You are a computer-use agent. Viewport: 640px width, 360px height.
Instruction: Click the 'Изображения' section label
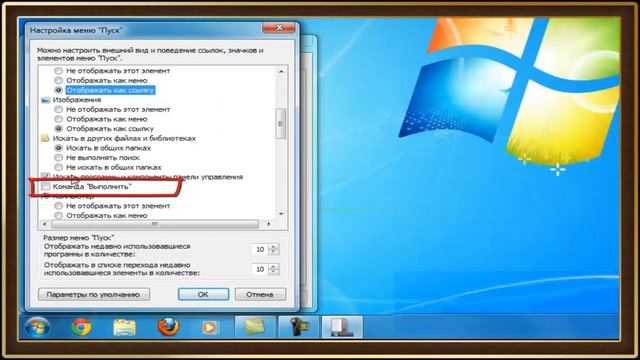tap(77, 100)
